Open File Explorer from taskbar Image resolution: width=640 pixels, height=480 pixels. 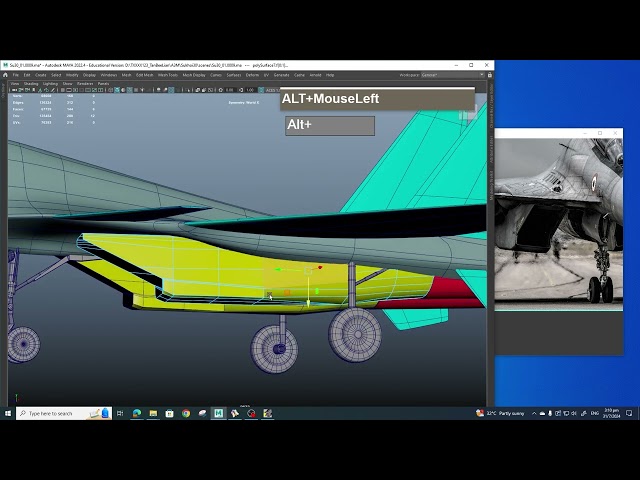click(x=153, y=413)
